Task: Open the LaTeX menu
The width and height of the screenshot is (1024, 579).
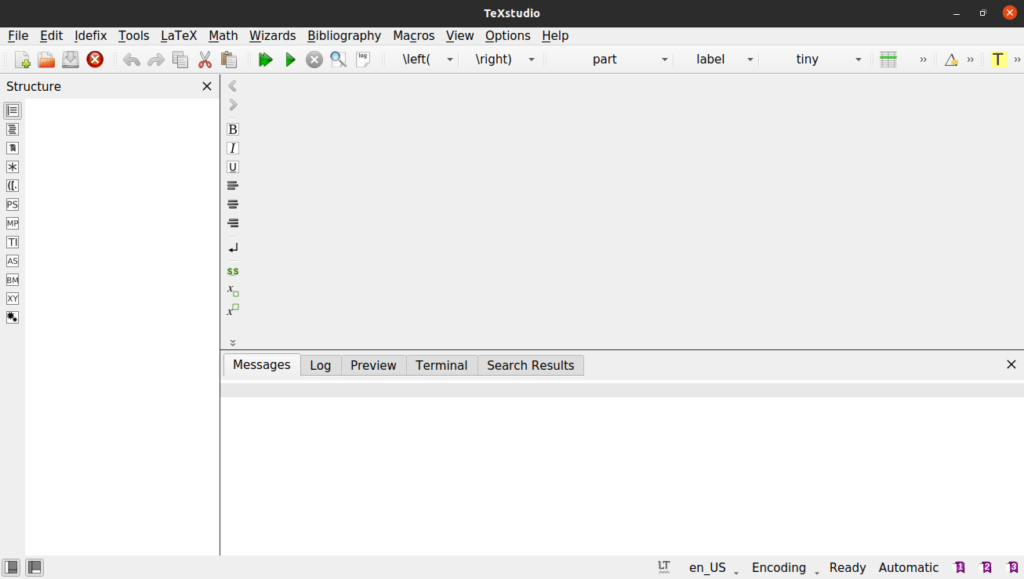Action: pos(178,36)
